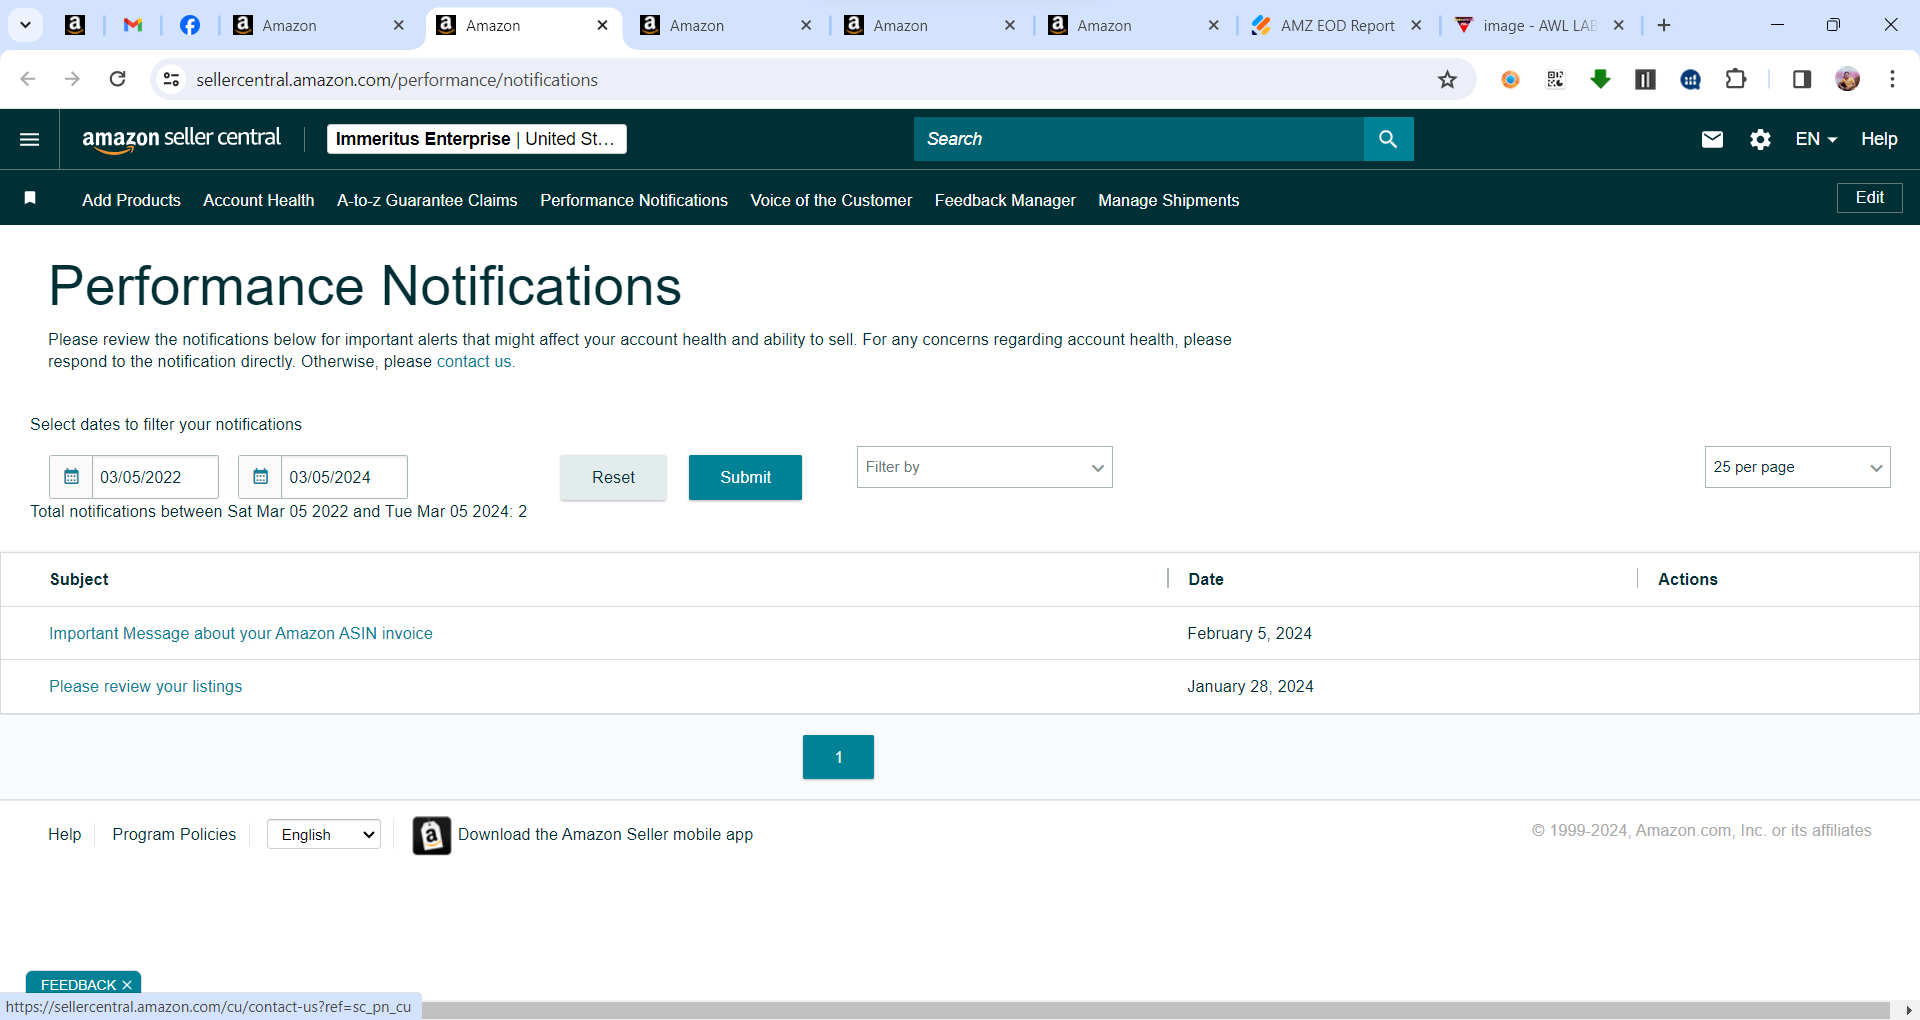Screen dimensions: 1920x1020
Task: Click the start date field 03/05/2022
Action: [x=155, y=477]
